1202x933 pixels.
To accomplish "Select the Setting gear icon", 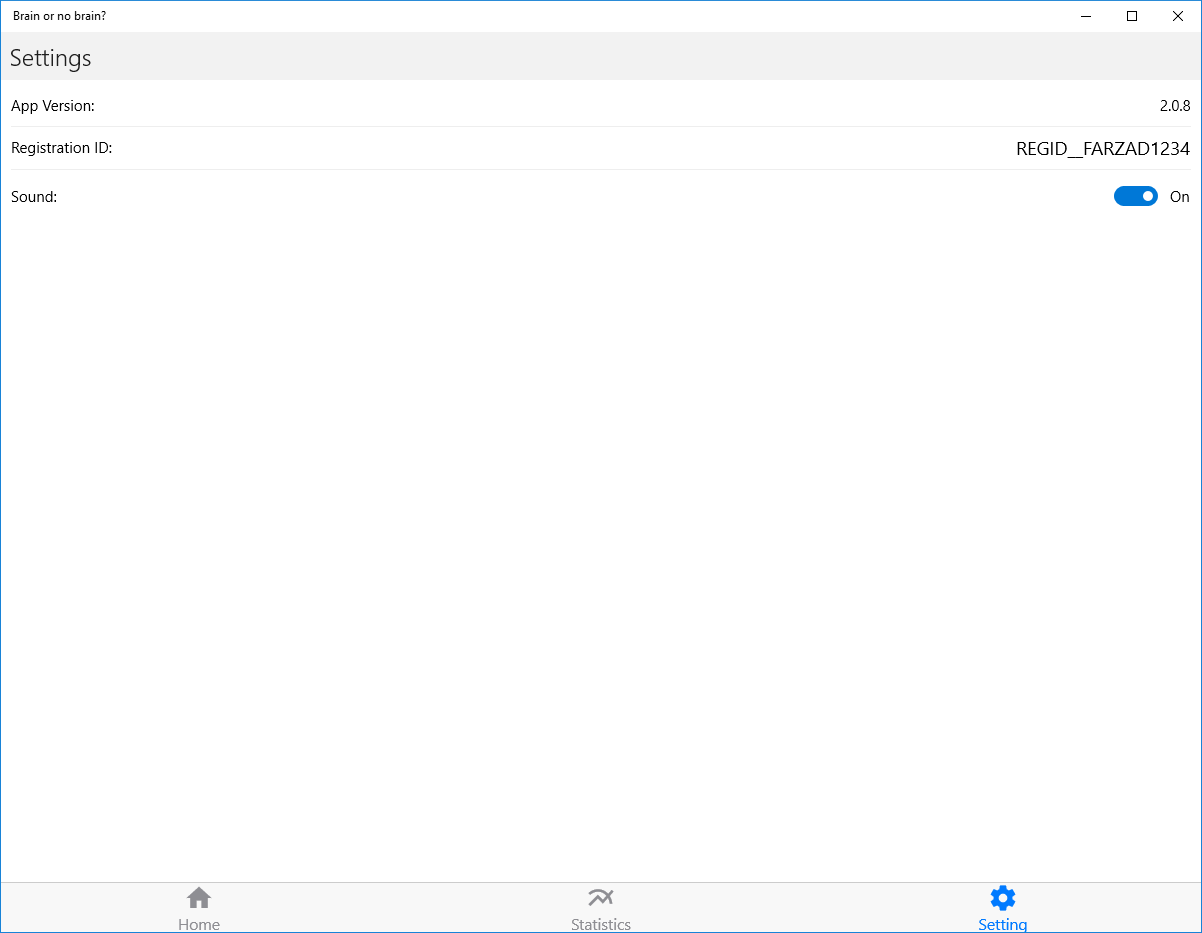I will [x=1002, y=897].
